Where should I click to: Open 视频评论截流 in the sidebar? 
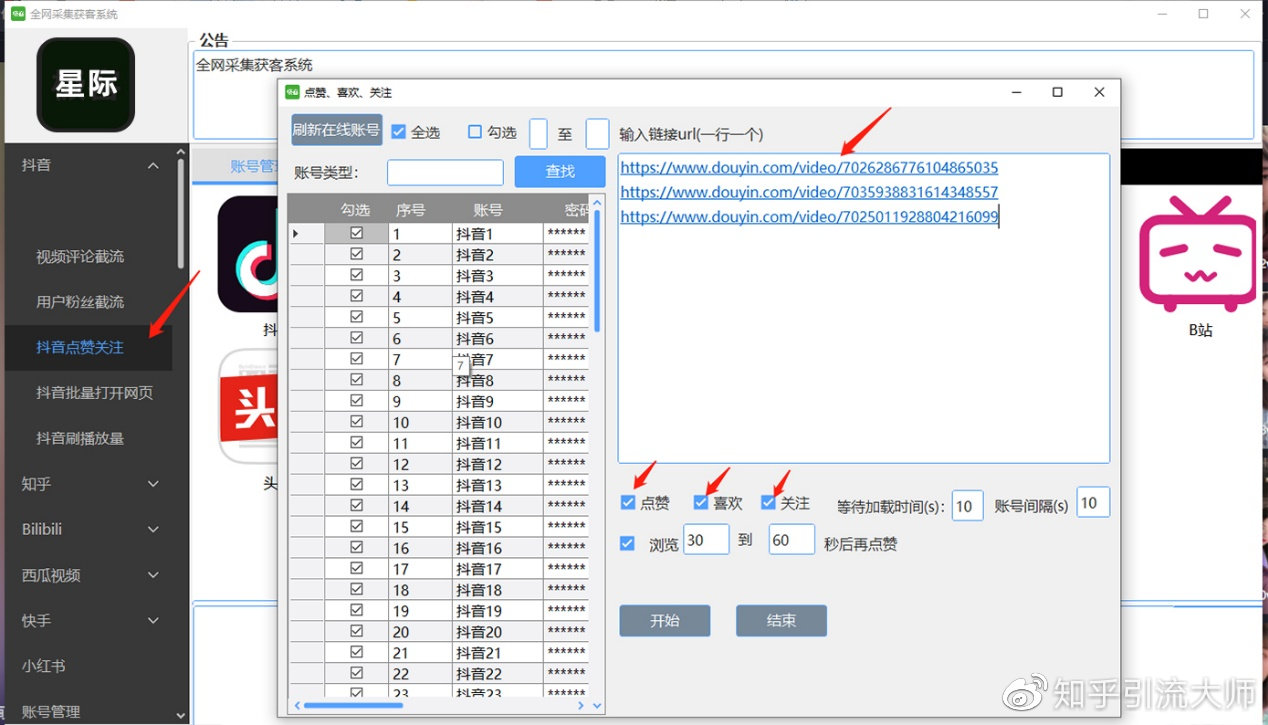coord(80,257)
